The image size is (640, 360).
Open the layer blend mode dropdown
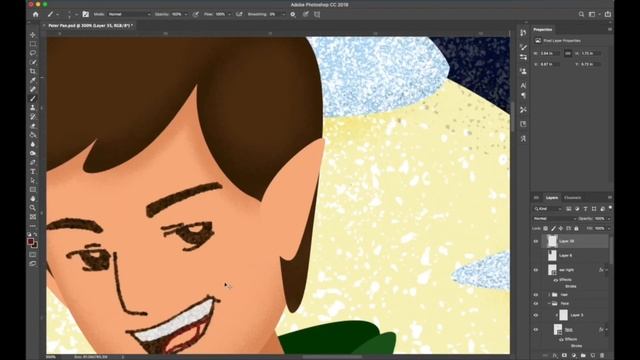pyautogui.click(x=554, y=219)
